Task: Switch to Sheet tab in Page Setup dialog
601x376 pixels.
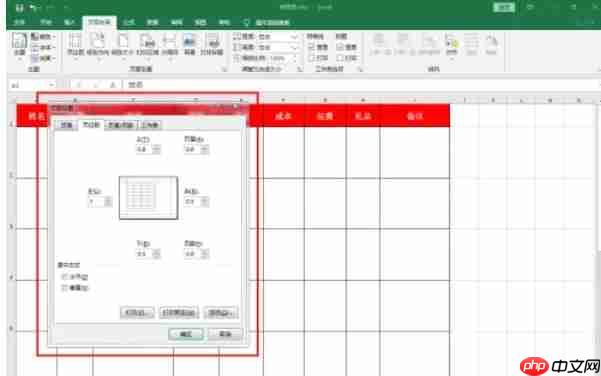Action: point(150,125)
